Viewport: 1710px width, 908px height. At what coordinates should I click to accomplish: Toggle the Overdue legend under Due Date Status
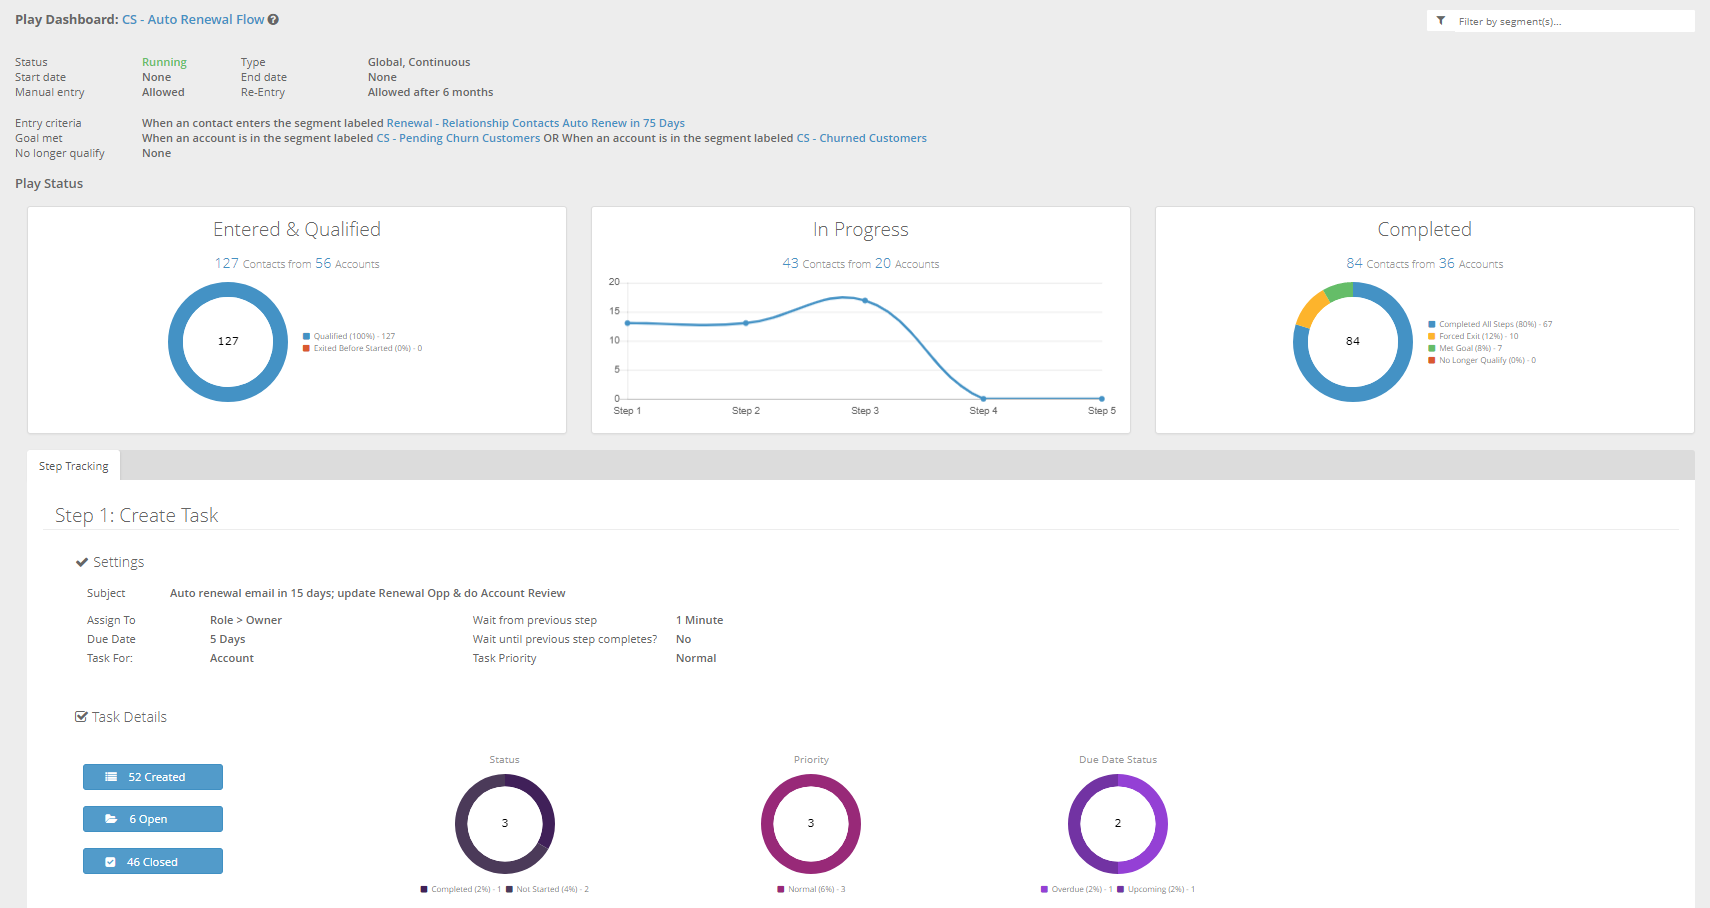click(1076, 889)
